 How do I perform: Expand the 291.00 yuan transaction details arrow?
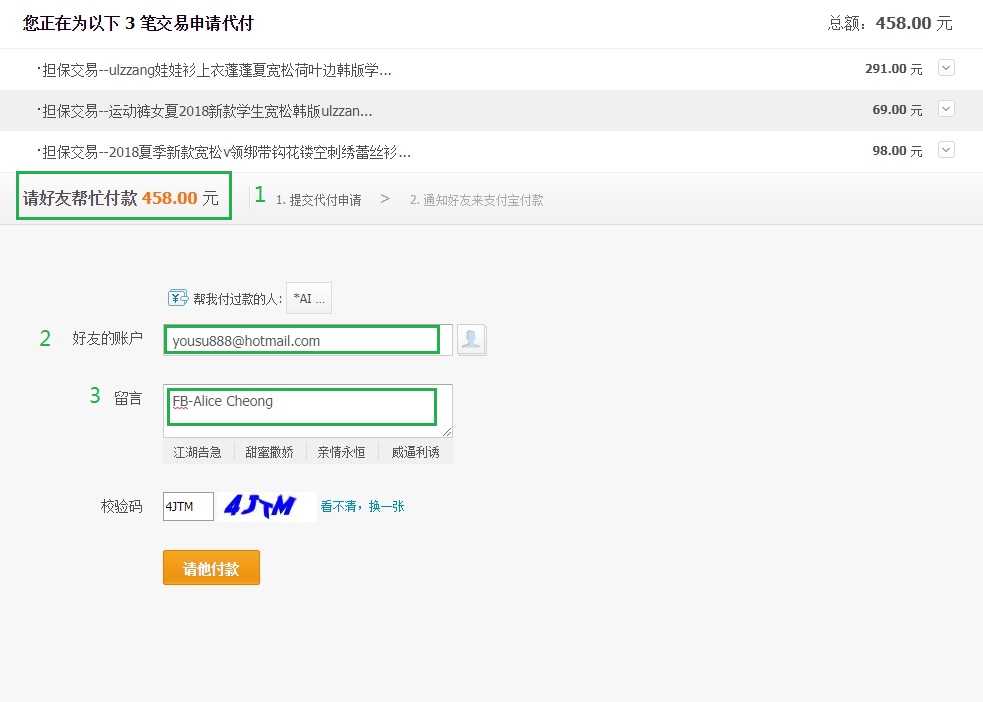[x=946, y=68]
